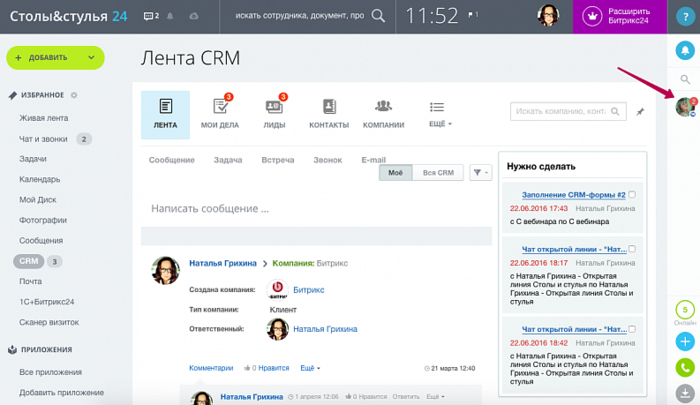Click the Нравится link under post

coord(273,368)
